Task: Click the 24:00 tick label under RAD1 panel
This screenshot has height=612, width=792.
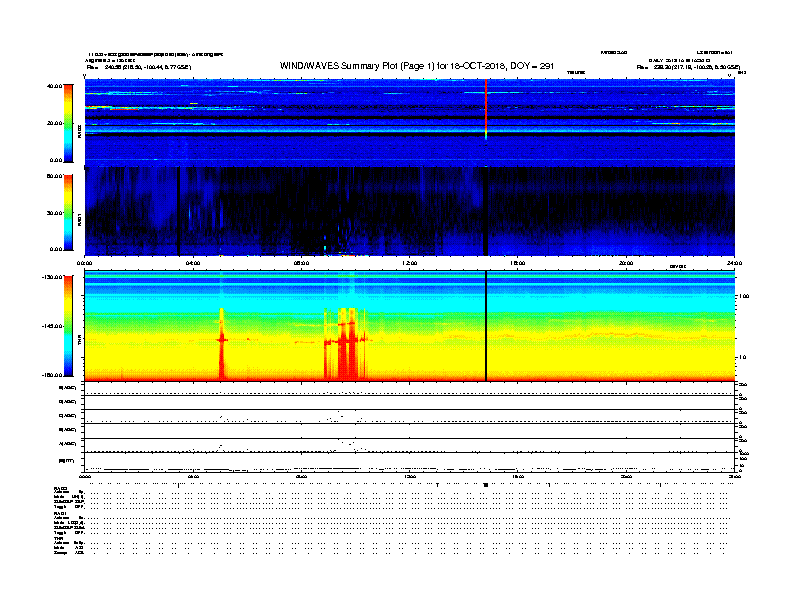Action: (734, 263)
